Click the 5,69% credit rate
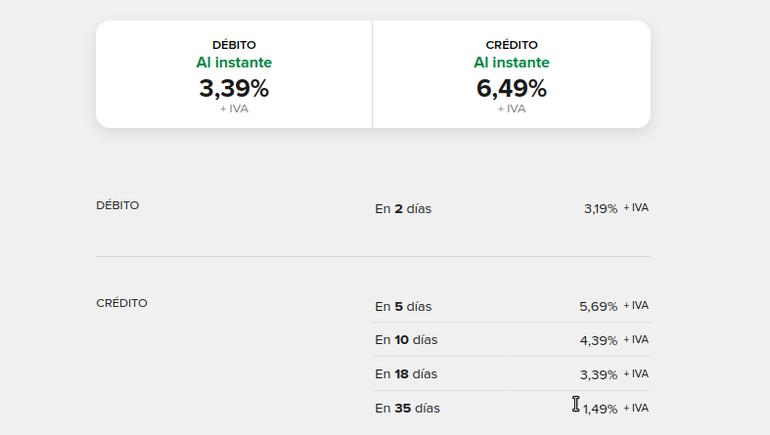This screenshot has height=435, width=770. 598,306
